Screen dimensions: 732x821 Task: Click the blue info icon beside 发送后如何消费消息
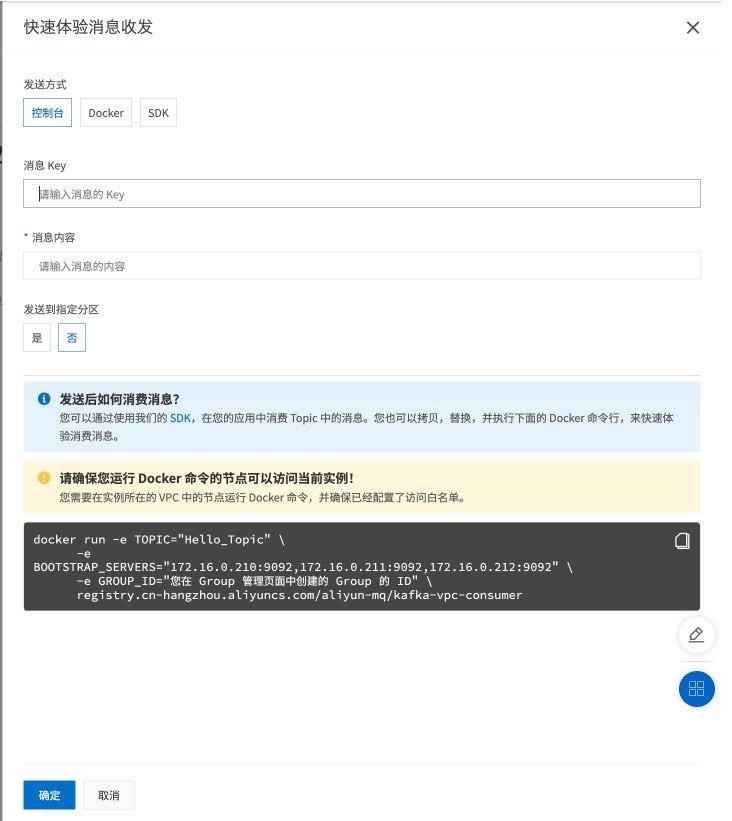(x=44, y=399)
